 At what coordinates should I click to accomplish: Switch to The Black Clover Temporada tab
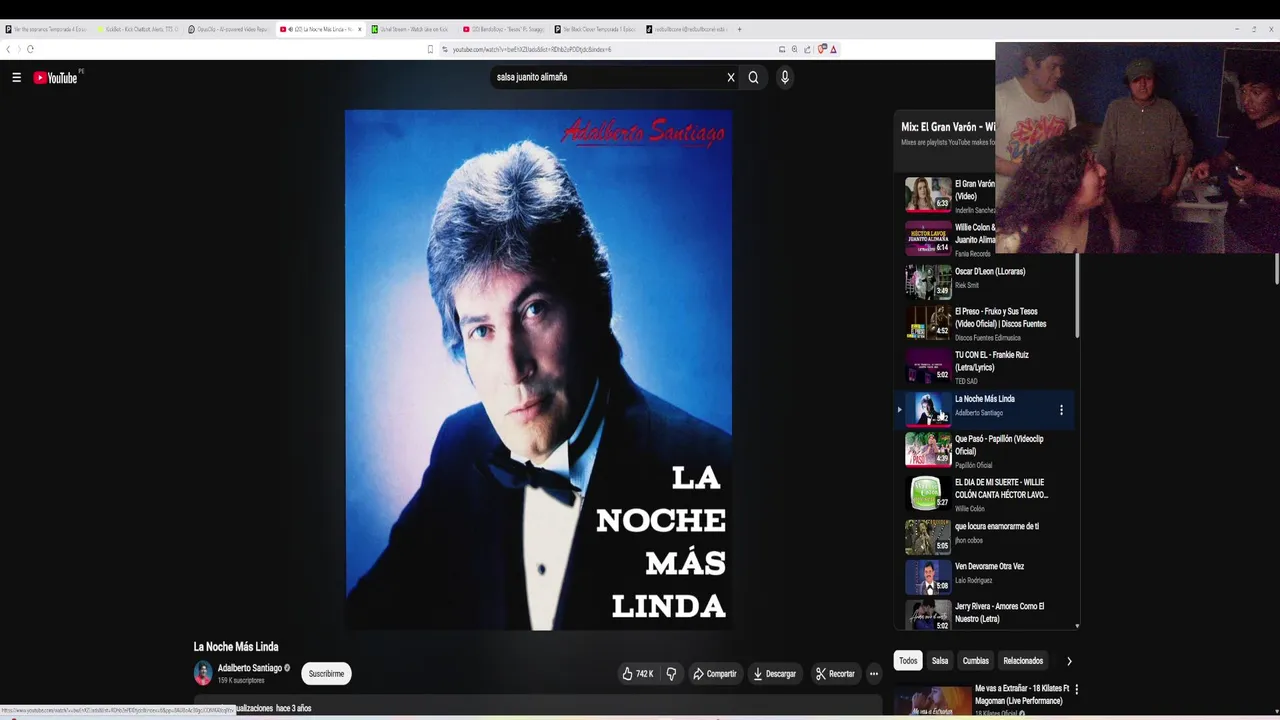point(594,29)
